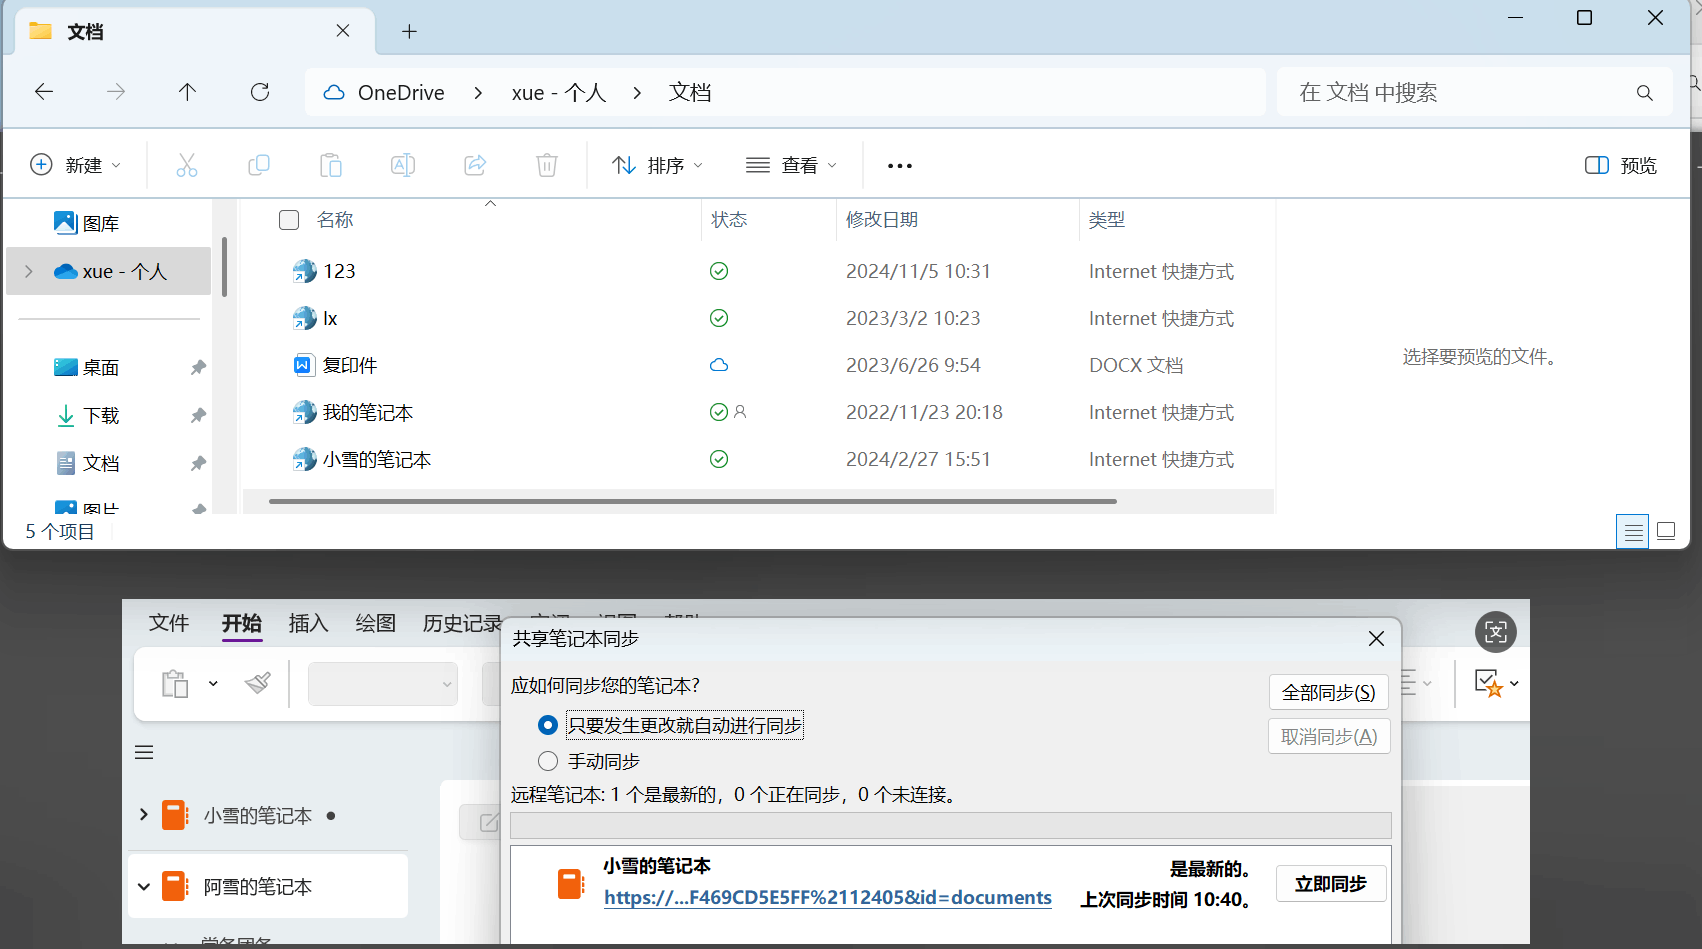Expand 小雪的笔记本 in OneNote sidebar
Viewport: 1702px width, 949px height.
pyautogui.click(x=144, y=815)
